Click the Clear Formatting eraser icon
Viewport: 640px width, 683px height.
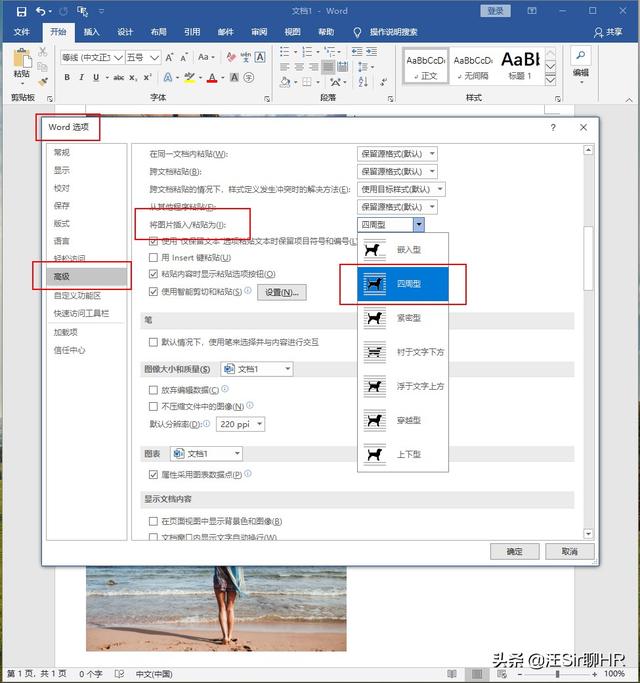pyautogui.click(x=231, y=57)
